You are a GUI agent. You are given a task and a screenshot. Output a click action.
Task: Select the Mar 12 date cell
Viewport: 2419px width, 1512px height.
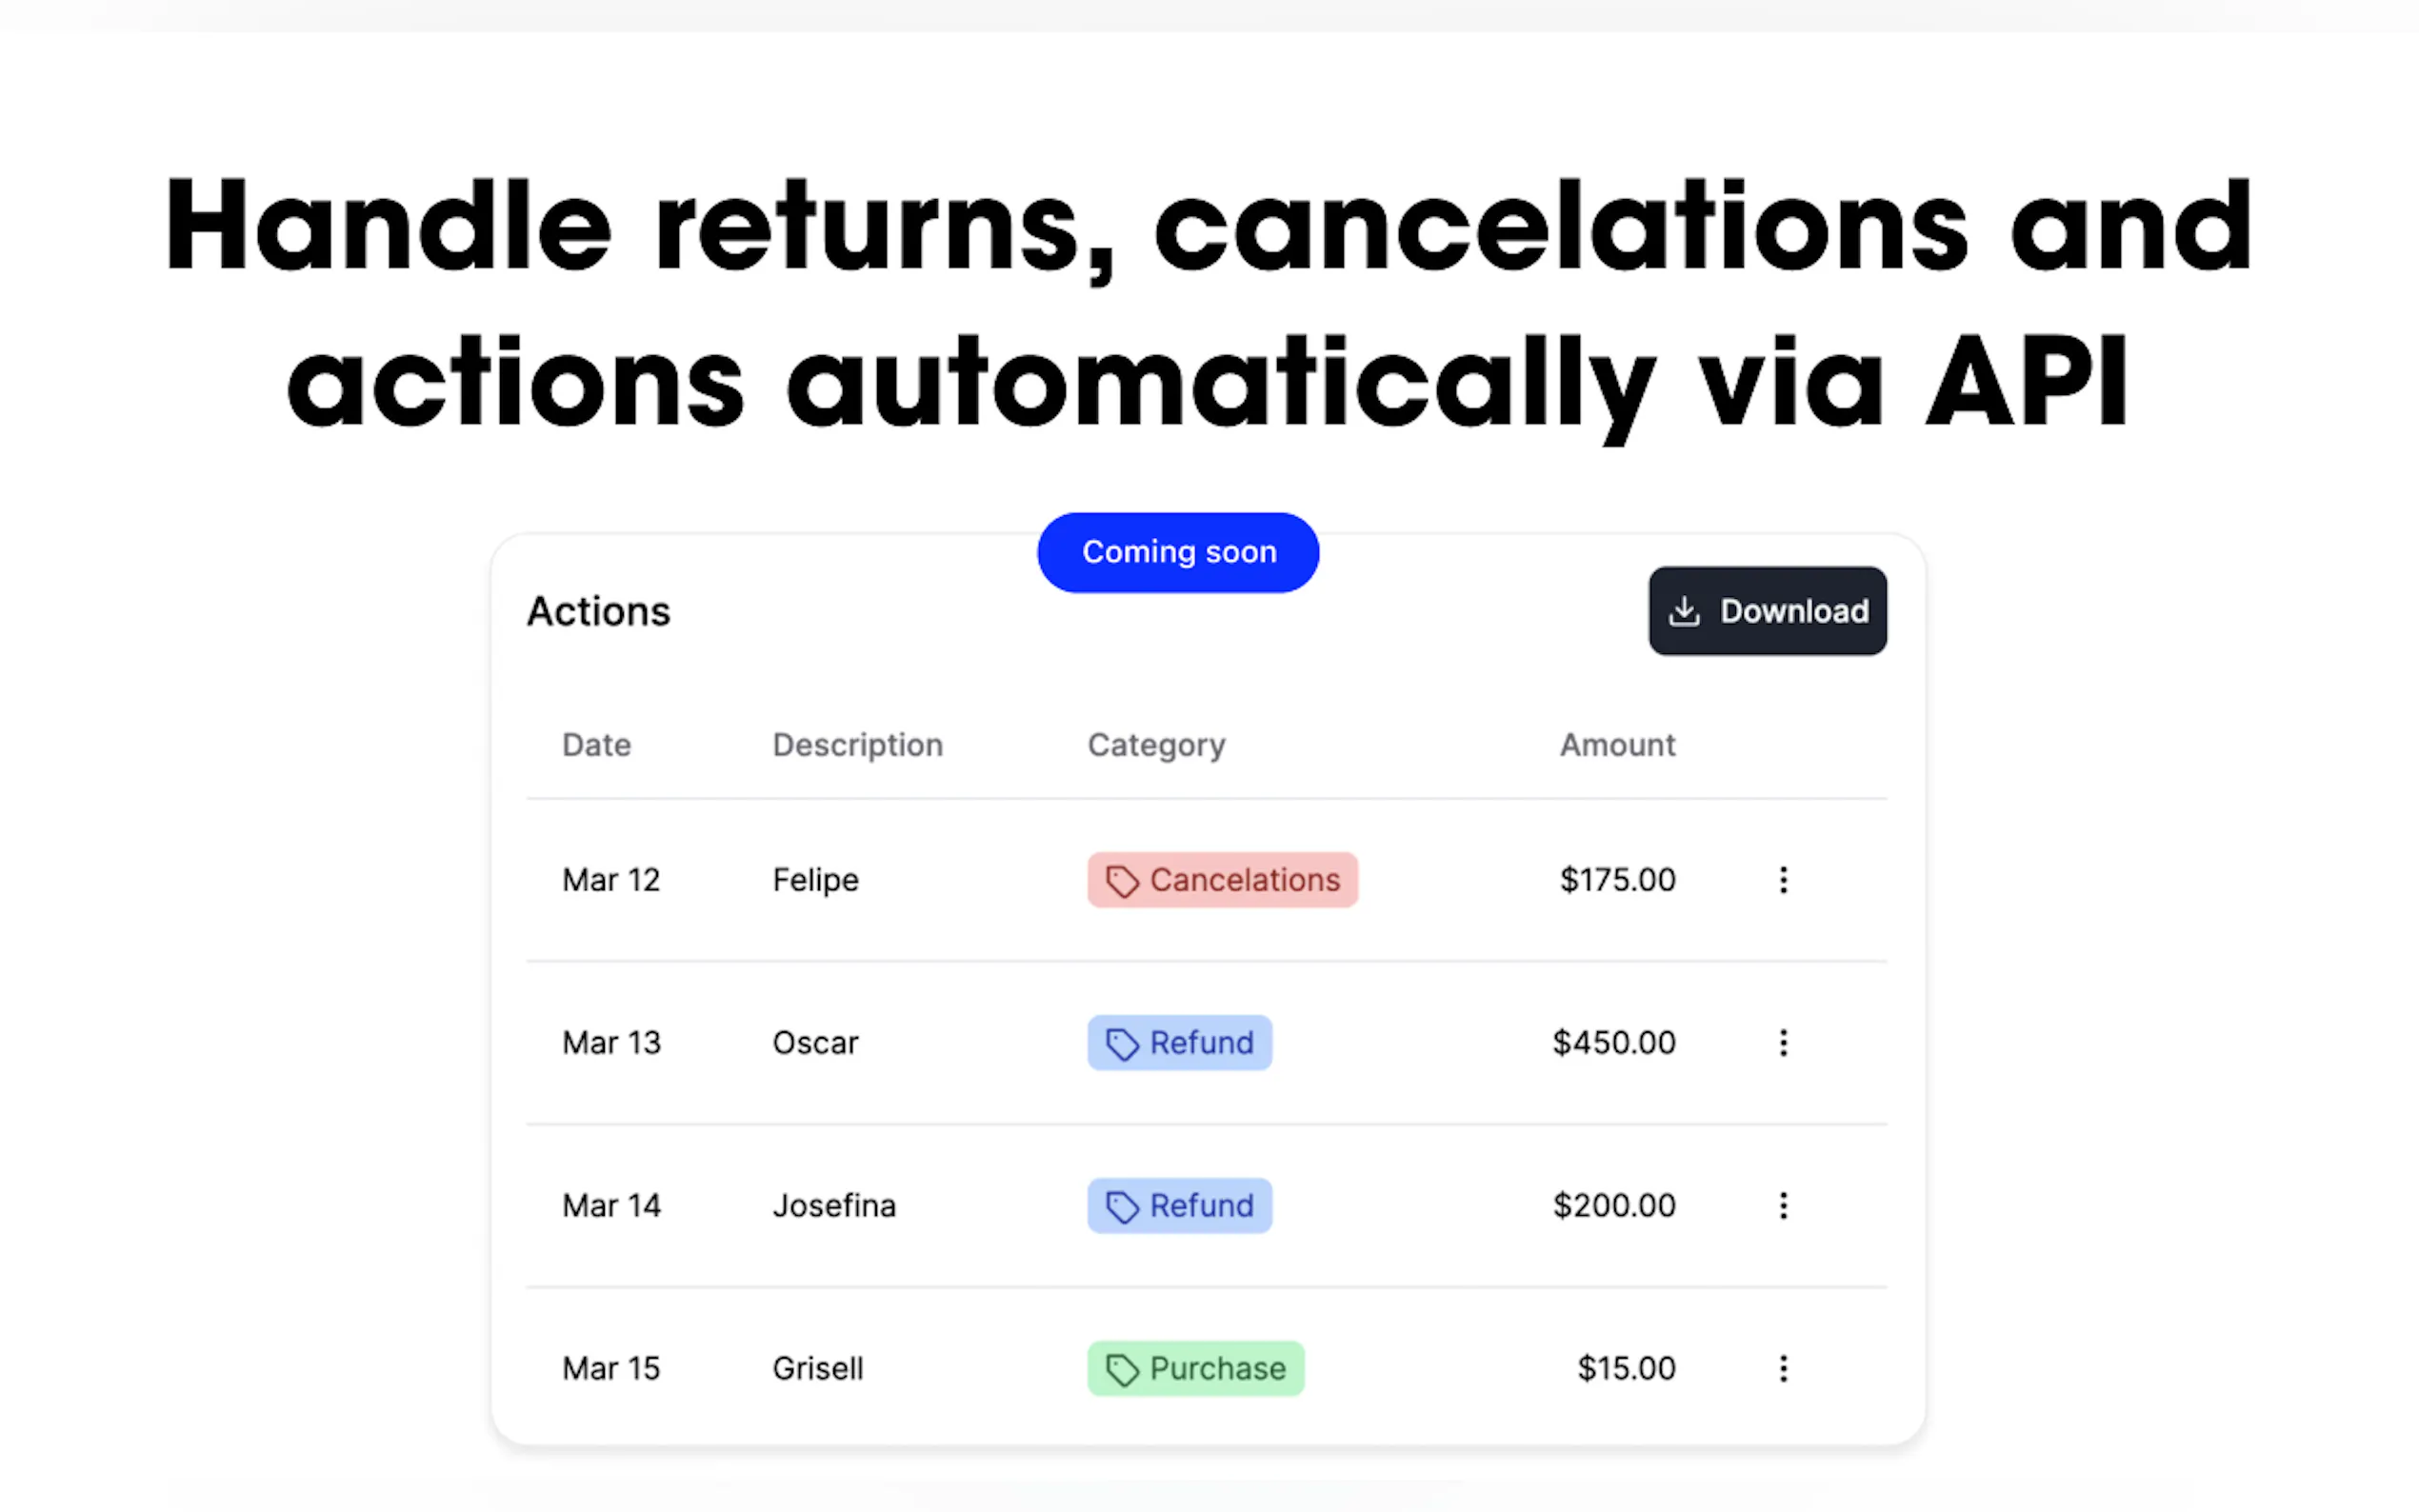tap(611, 880)
